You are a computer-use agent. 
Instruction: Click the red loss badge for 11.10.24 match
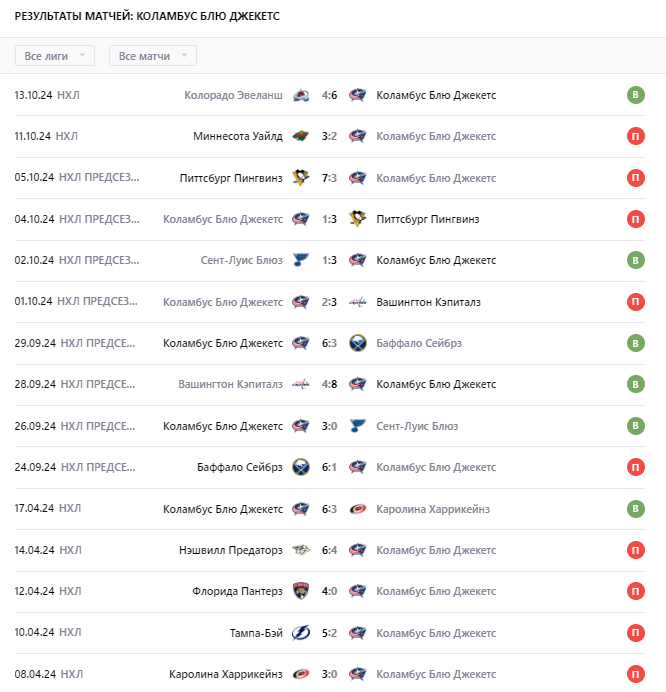pos(635,136)
